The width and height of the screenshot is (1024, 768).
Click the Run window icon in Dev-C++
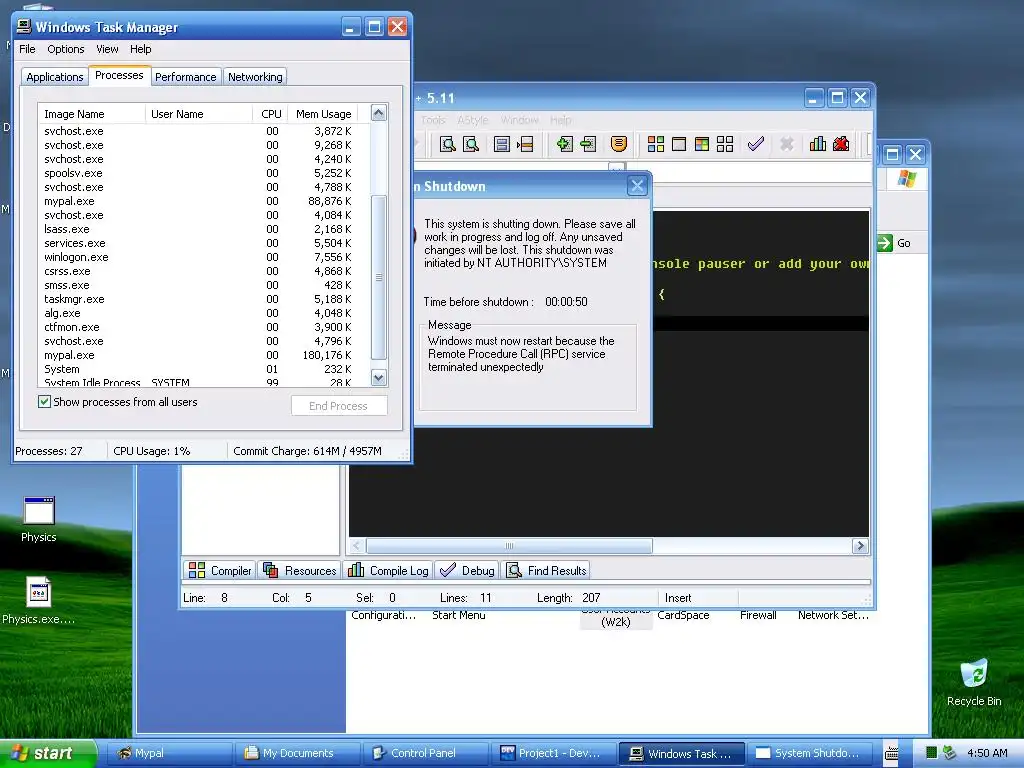coord(679,144)
